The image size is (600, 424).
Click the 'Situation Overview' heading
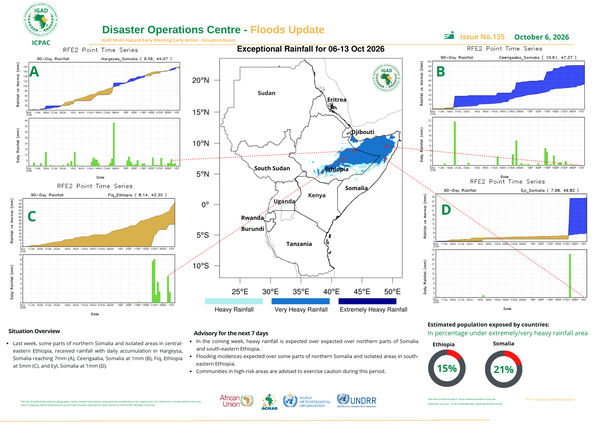click(34, 331)
